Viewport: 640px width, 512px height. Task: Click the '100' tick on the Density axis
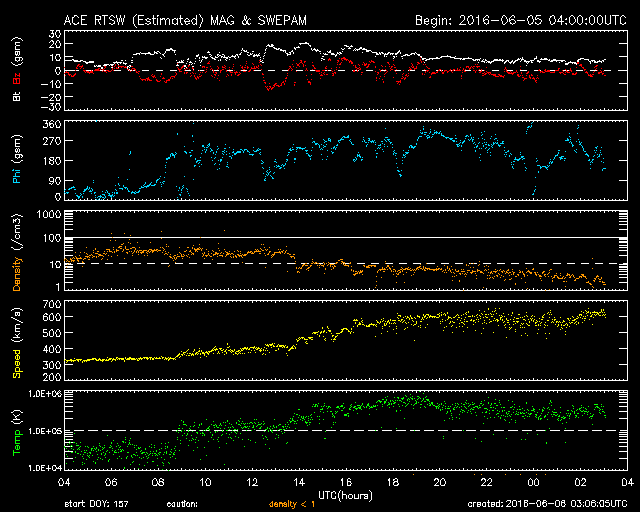click(x=52, y=238)
